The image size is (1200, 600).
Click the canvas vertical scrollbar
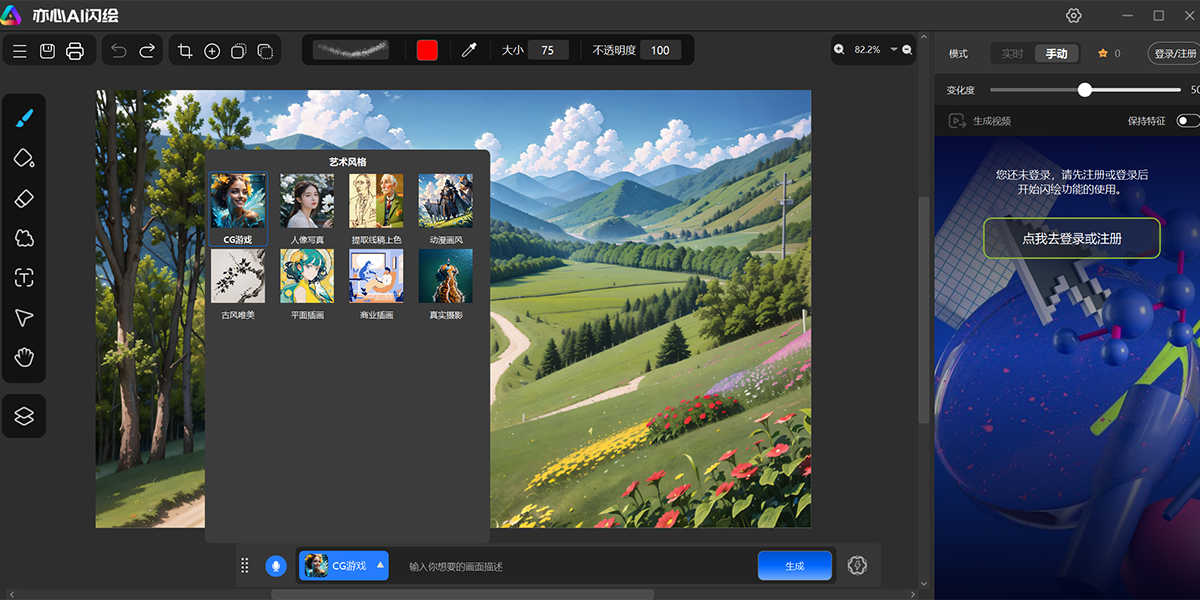point(924,310)
